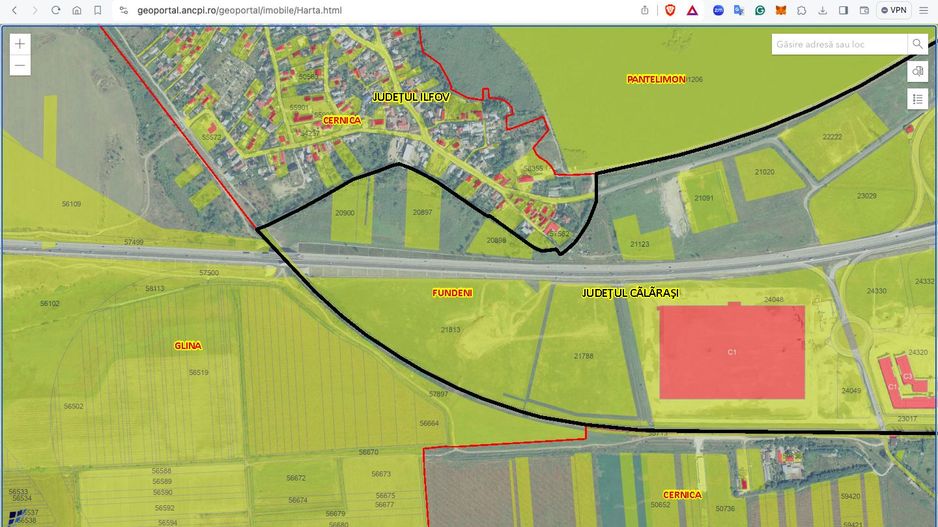This screenshot has height=527, width=938.
Task: Click parcel 56502 on the map
Action: tap(74, 407)
